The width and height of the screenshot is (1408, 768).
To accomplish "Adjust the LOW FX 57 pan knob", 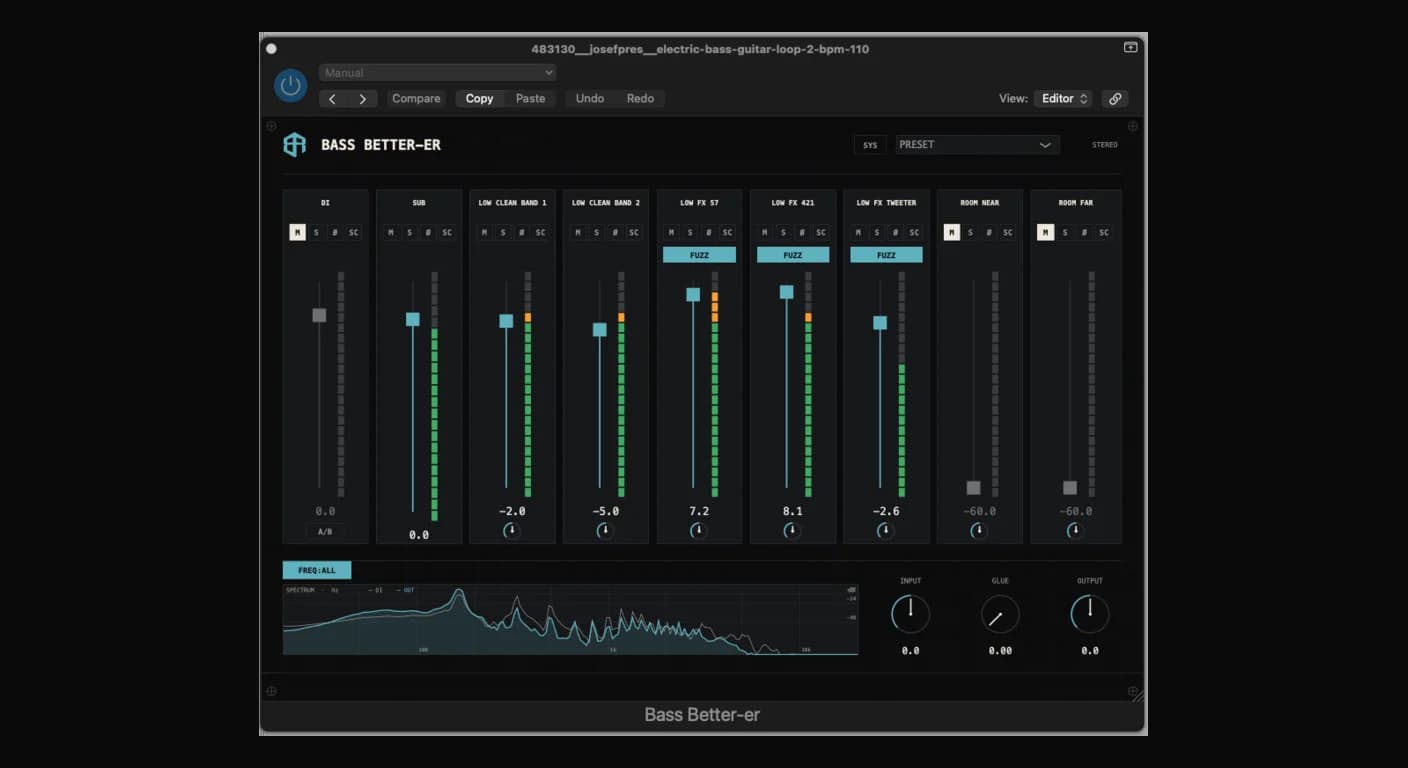I will point(699,530).
